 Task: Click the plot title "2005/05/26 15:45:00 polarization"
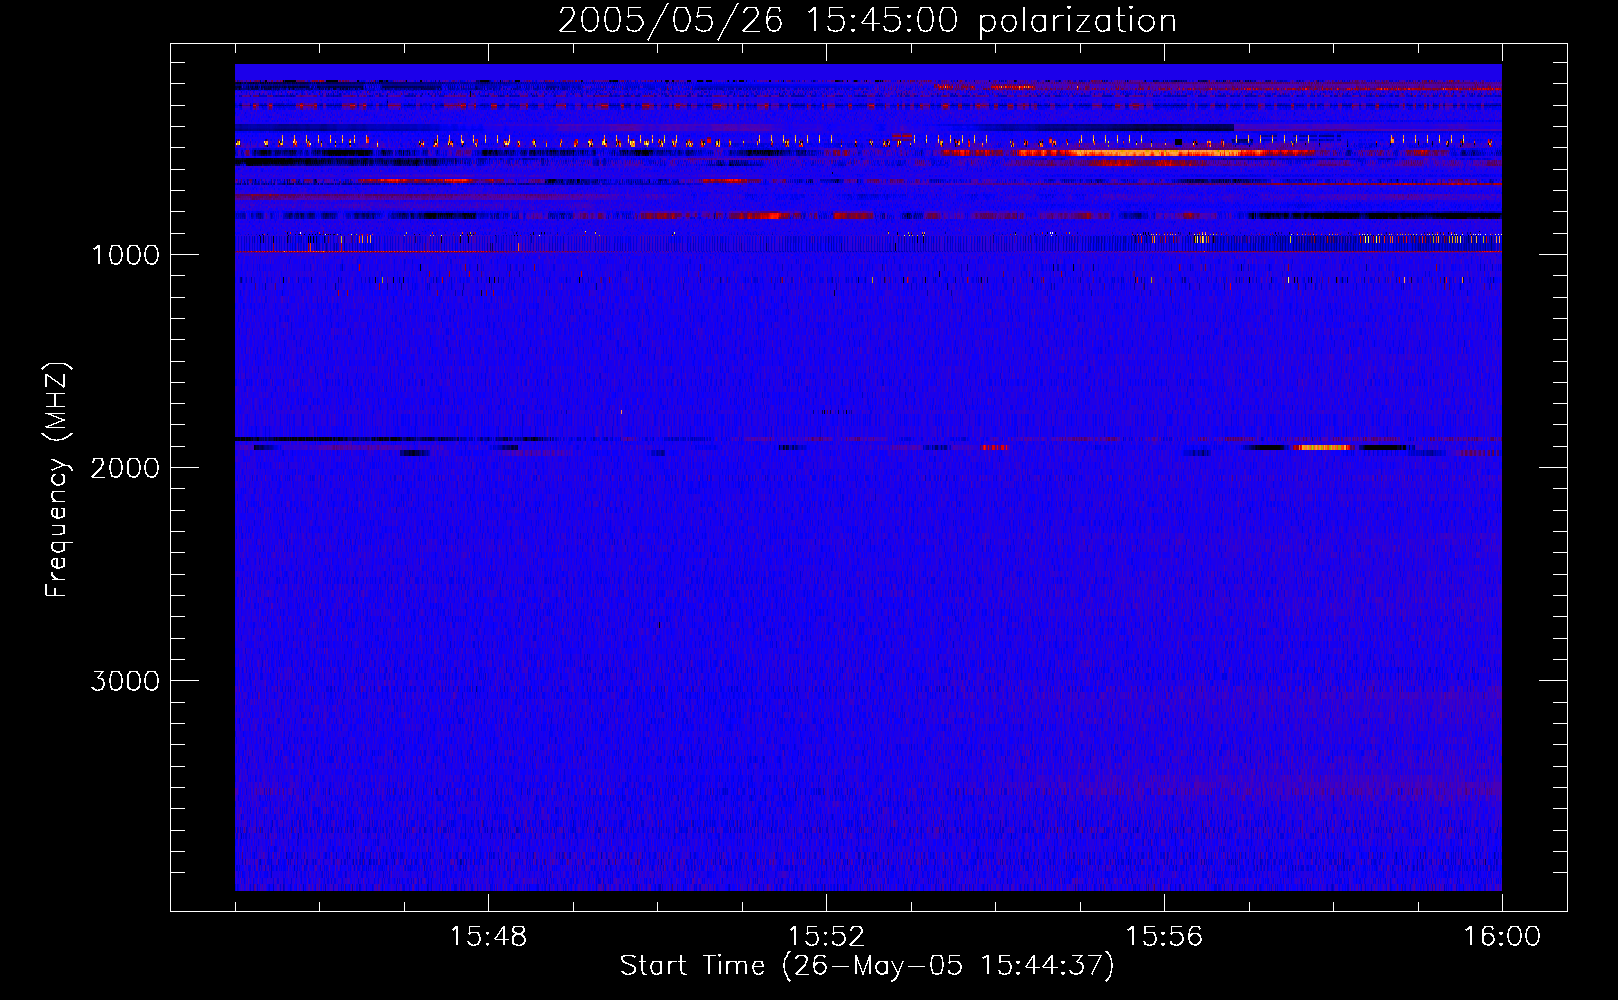867,20
